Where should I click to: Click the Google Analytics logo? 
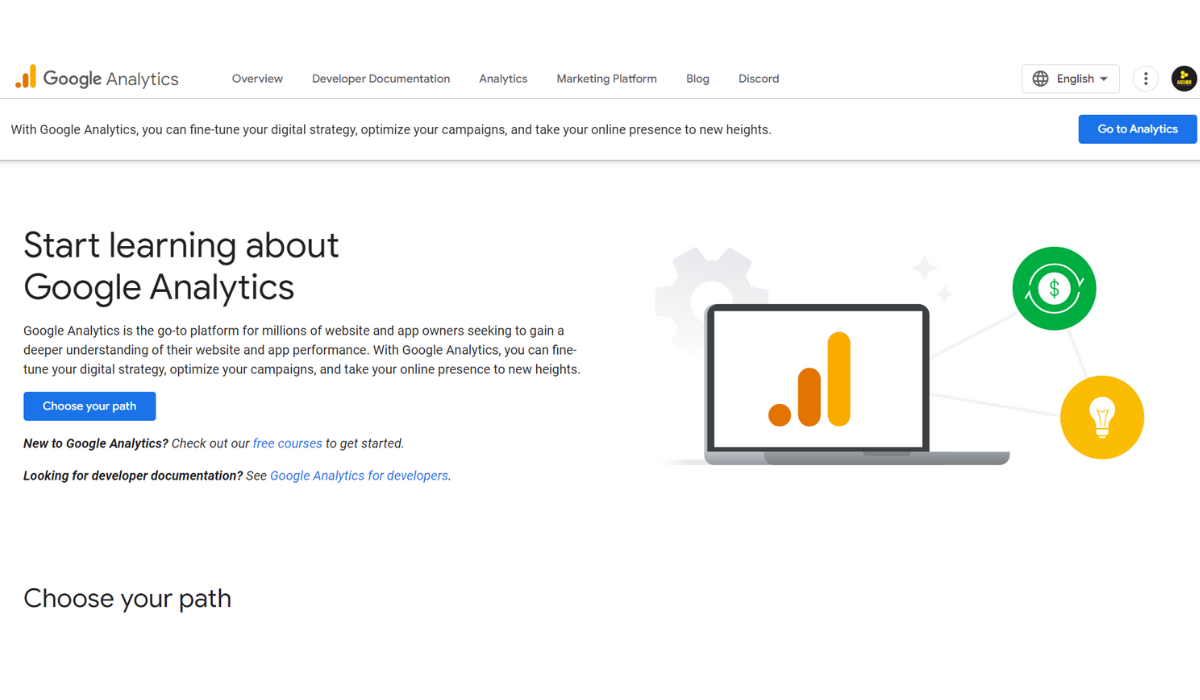point(97,78)
